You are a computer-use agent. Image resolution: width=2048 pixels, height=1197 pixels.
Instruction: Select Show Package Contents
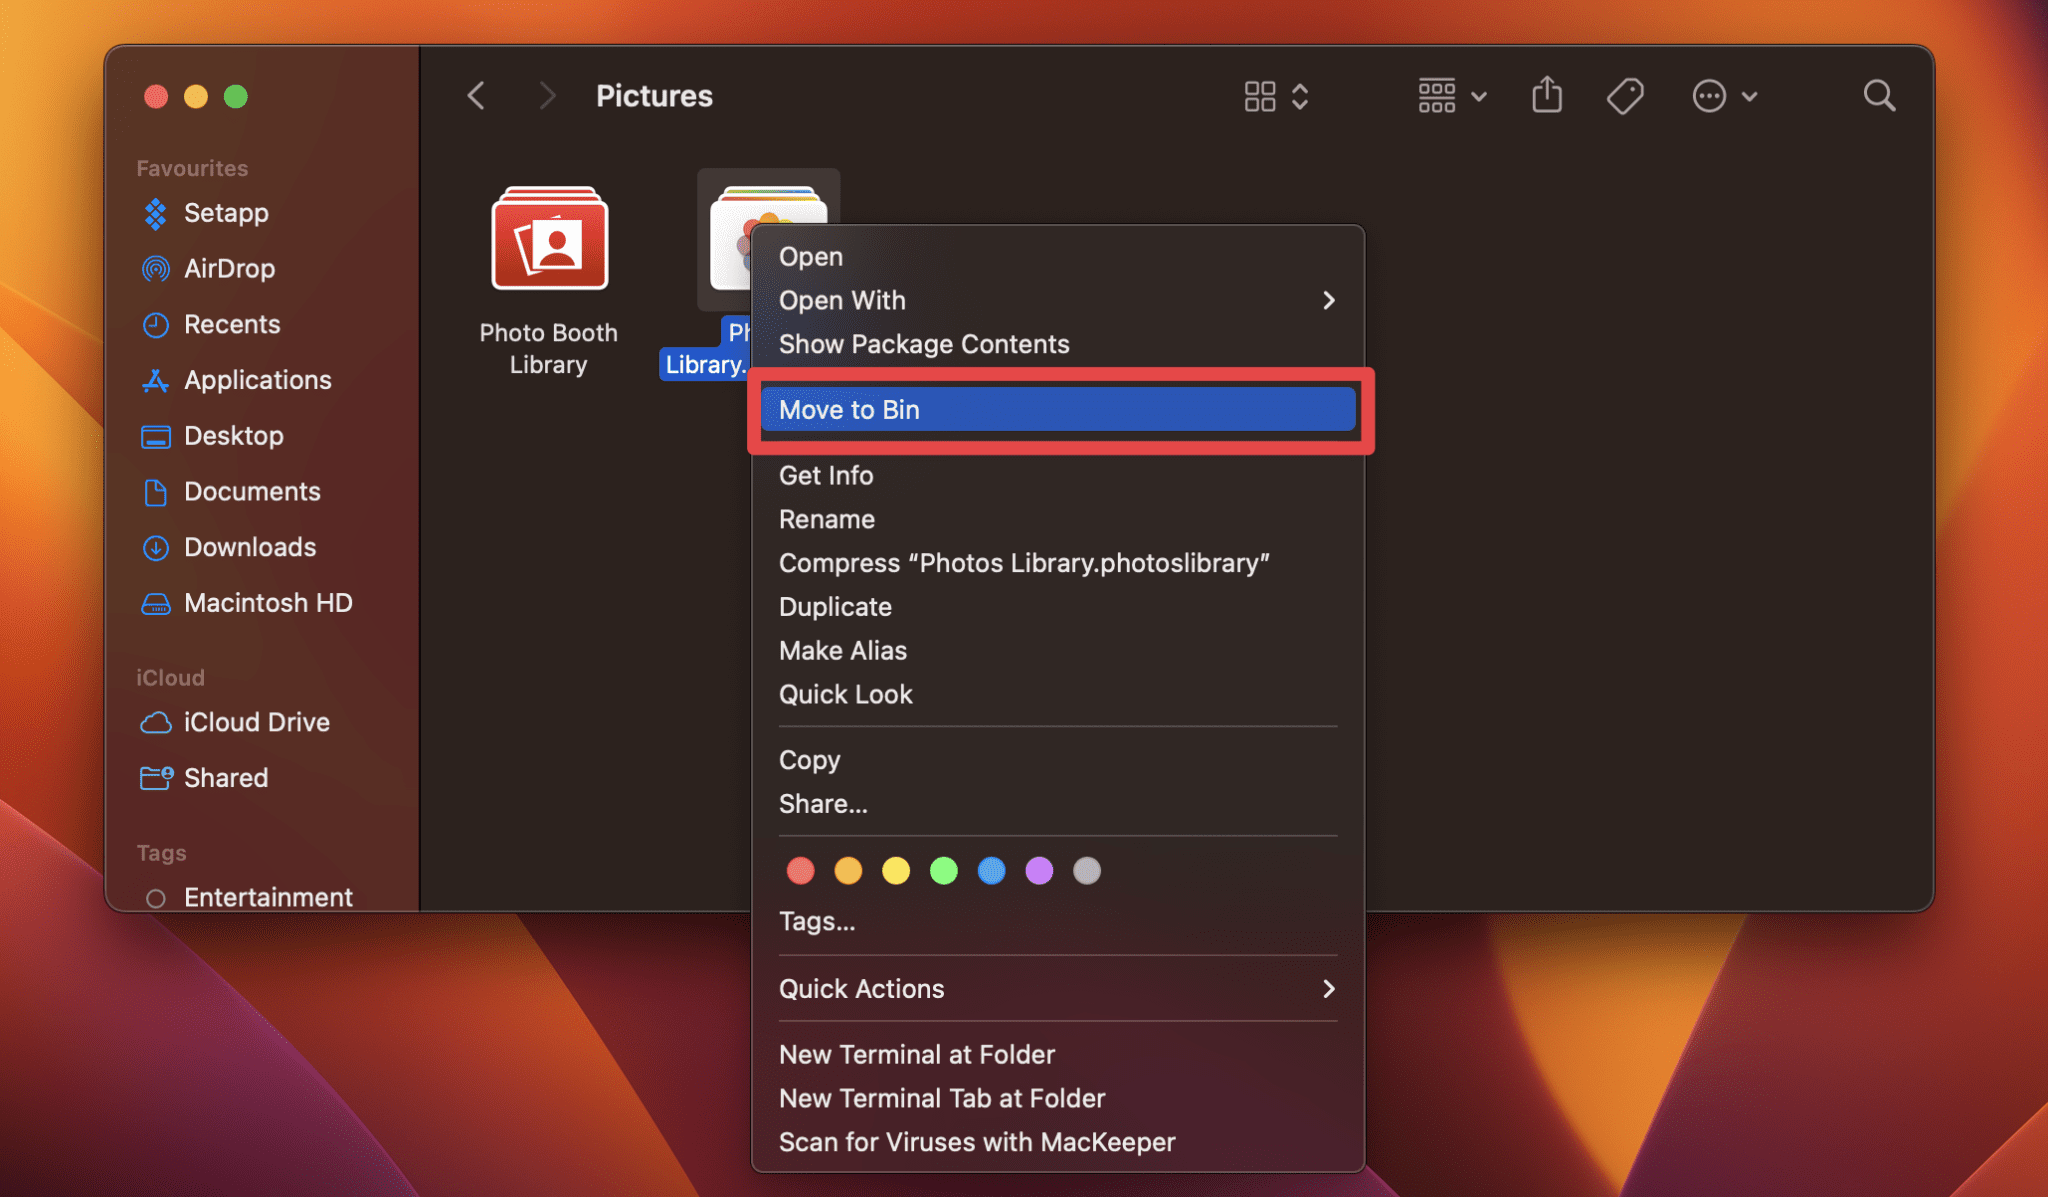(x=923, y=343)
